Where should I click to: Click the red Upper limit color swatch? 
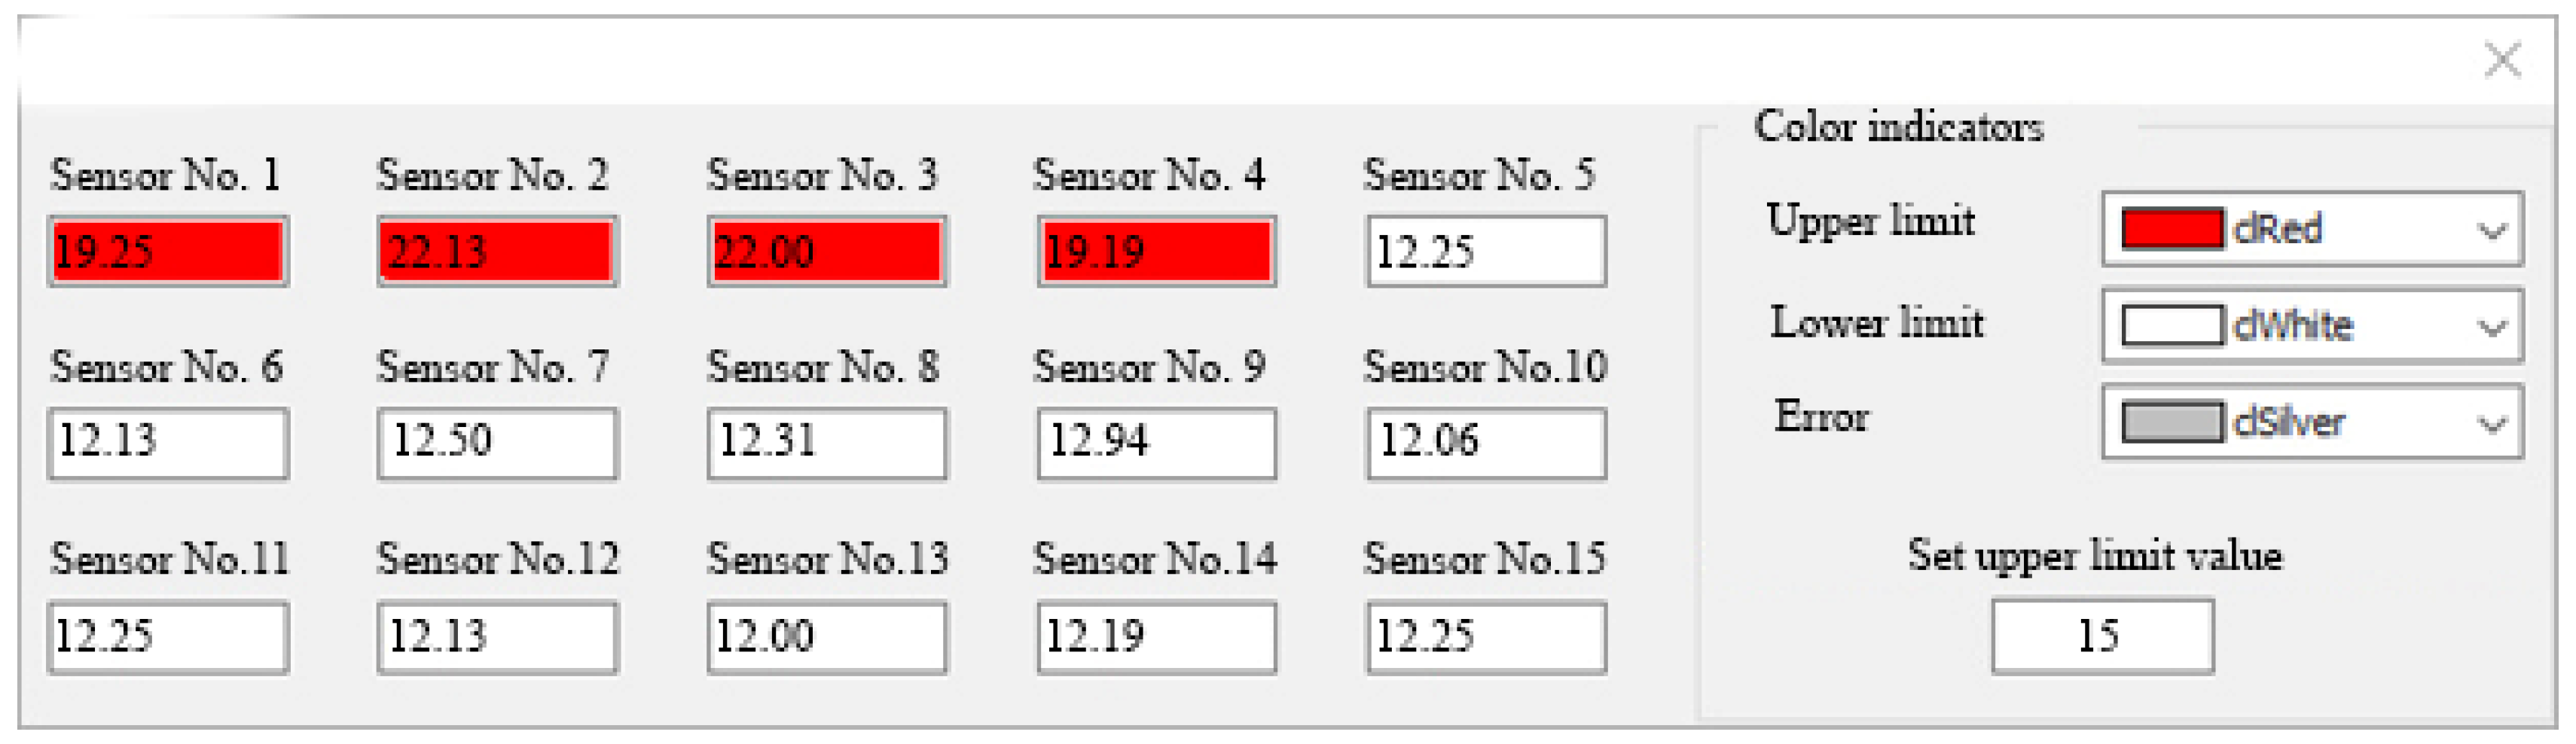click(2171, 229)
